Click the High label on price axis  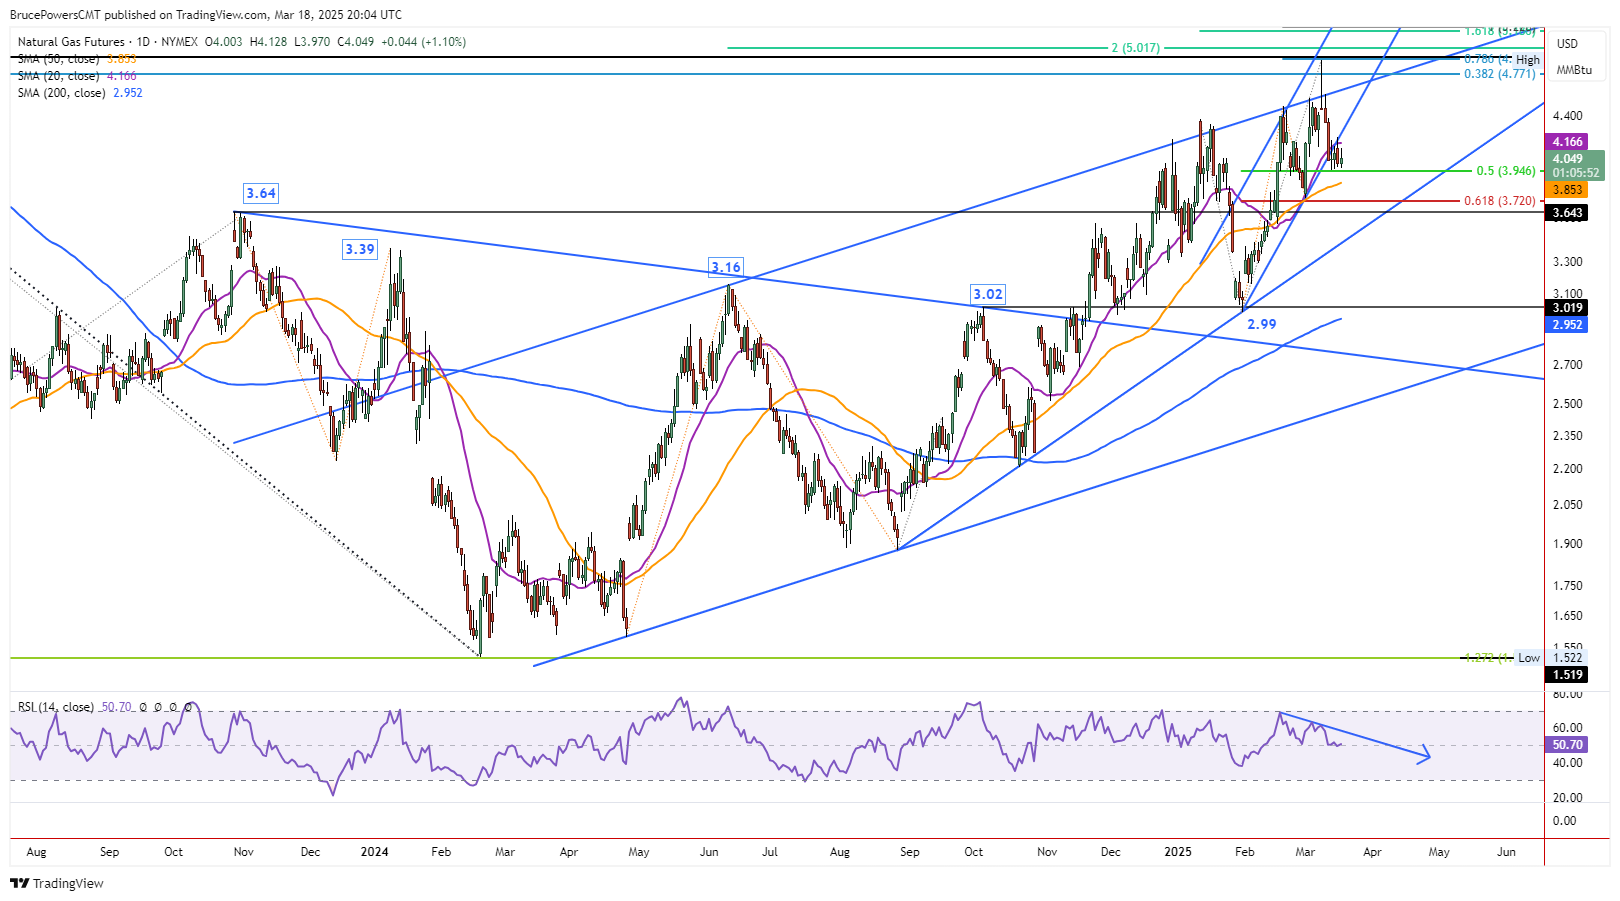(1528, 60)
